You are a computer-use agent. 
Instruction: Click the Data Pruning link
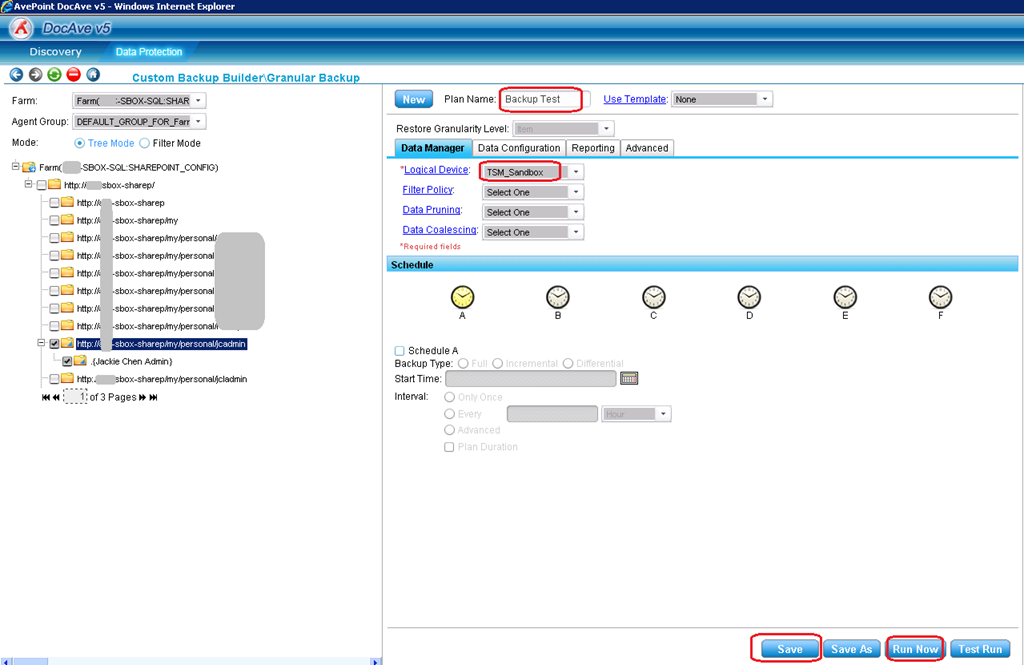pyautogui.click(x=431, y=210)
